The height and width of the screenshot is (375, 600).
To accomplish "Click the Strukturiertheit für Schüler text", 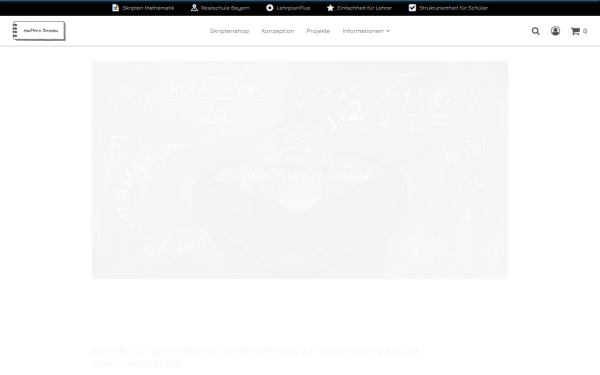I will click(453, 8).
